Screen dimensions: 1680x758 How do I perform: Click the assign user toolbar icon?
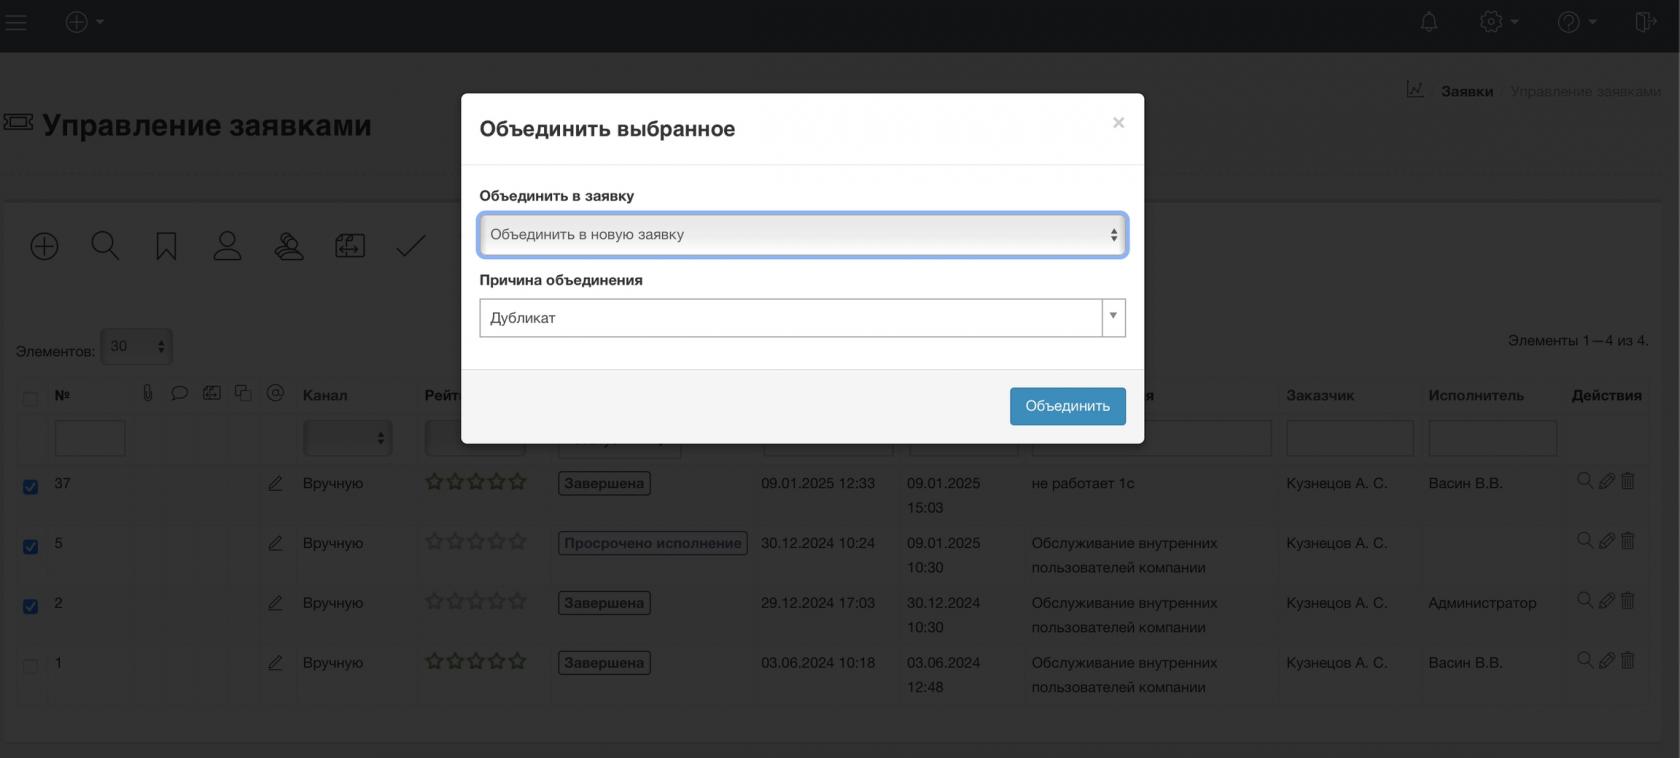pyautogui.click(x=227, y=246)
